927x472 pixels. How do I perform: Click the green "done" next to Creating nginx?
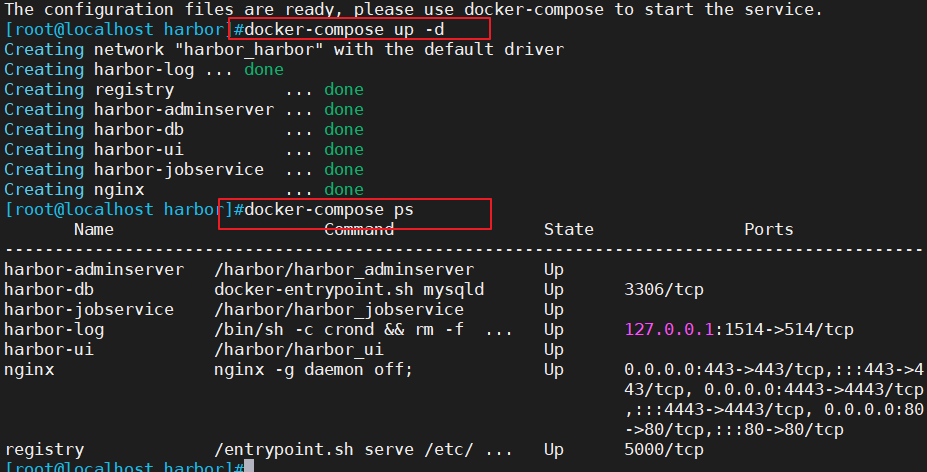[343, 190]
